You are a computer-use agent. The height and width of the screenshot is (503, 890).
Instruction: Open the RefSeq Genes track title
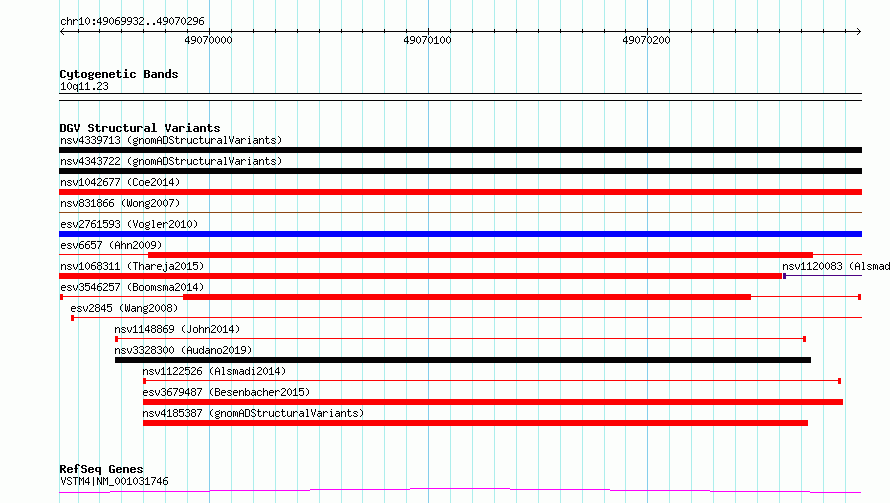click(x=101, y=469)
